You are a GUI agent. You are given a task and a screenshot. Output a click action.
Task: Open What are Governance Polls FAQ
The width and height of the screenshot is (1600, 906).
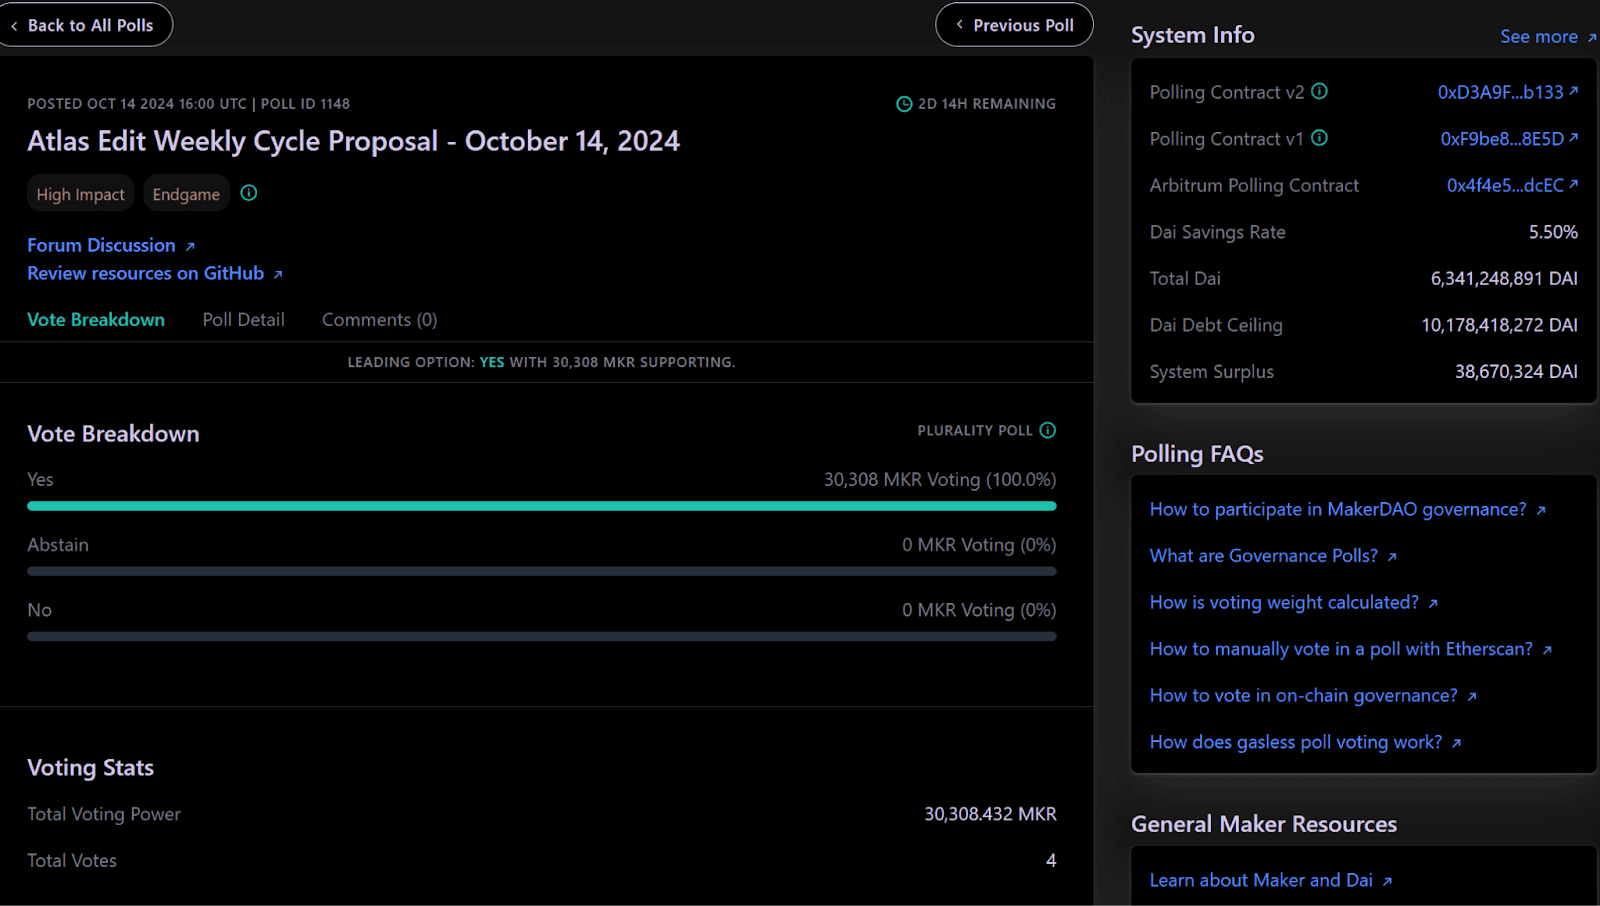tap(1264, 555)
